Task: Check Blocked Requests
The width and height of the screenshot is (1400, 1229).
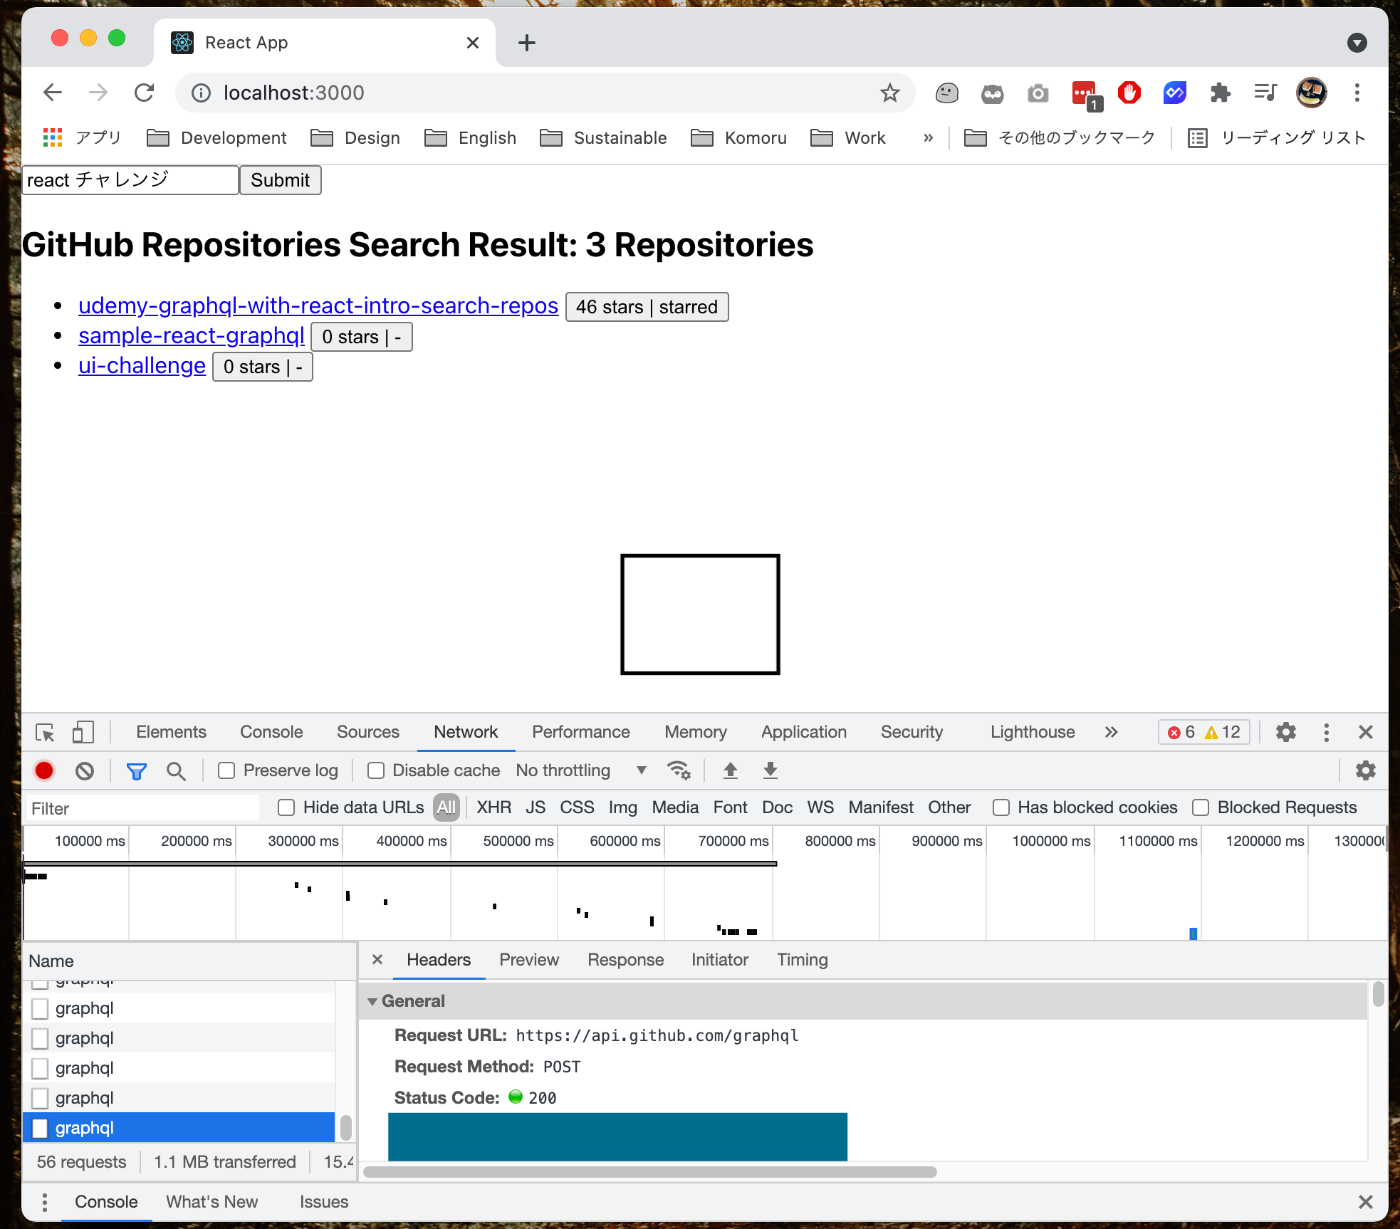Action: [1201, 807]
